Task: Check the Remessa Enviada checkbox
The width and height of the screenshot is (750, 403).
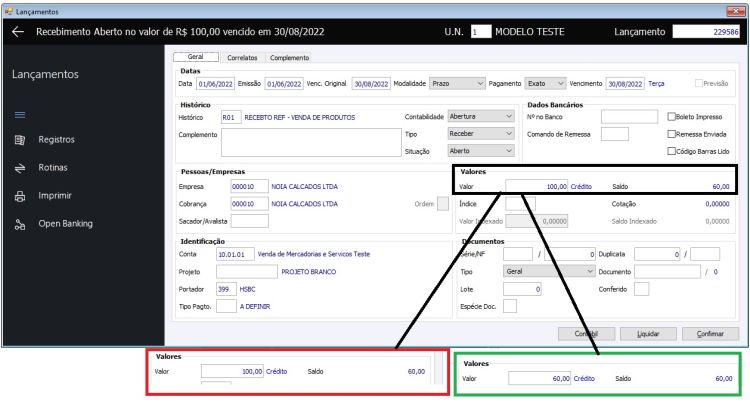Action: (672, 134)
